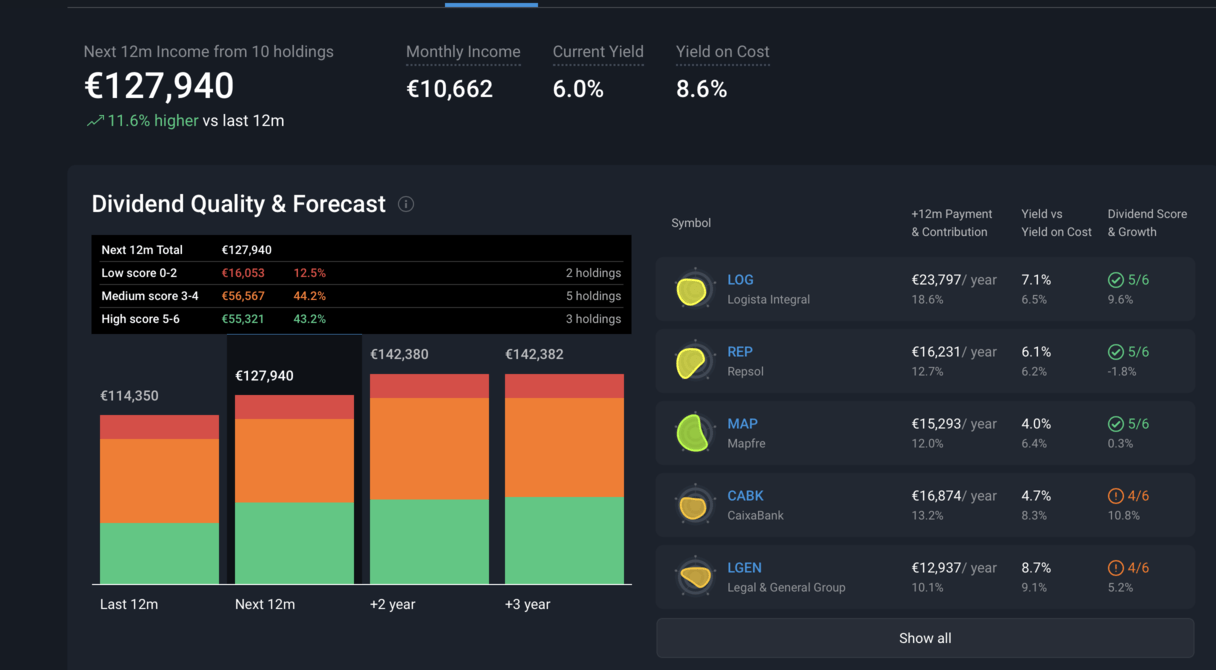1216x670 pixels.
Task: Click the red low-score segment of +3 year bar
Action: pos(564,386)
